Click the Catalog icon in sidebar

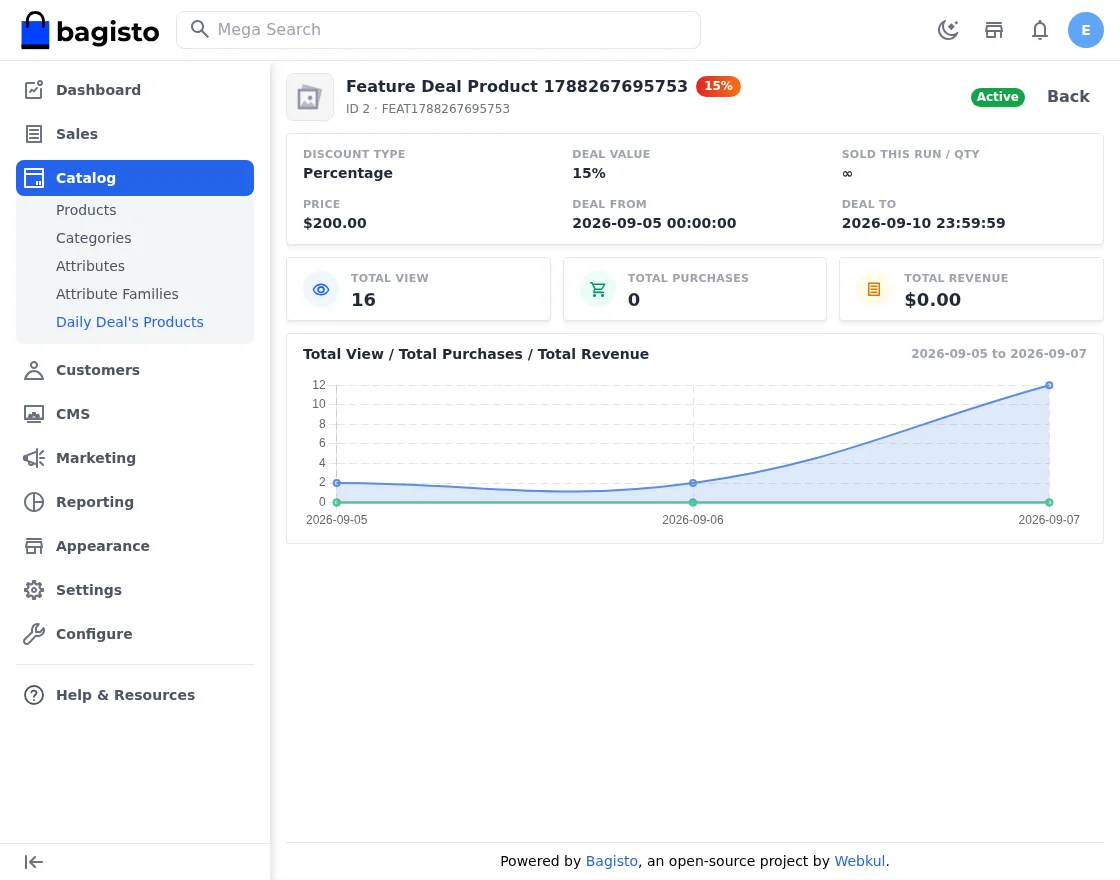(x=34, y=178)
